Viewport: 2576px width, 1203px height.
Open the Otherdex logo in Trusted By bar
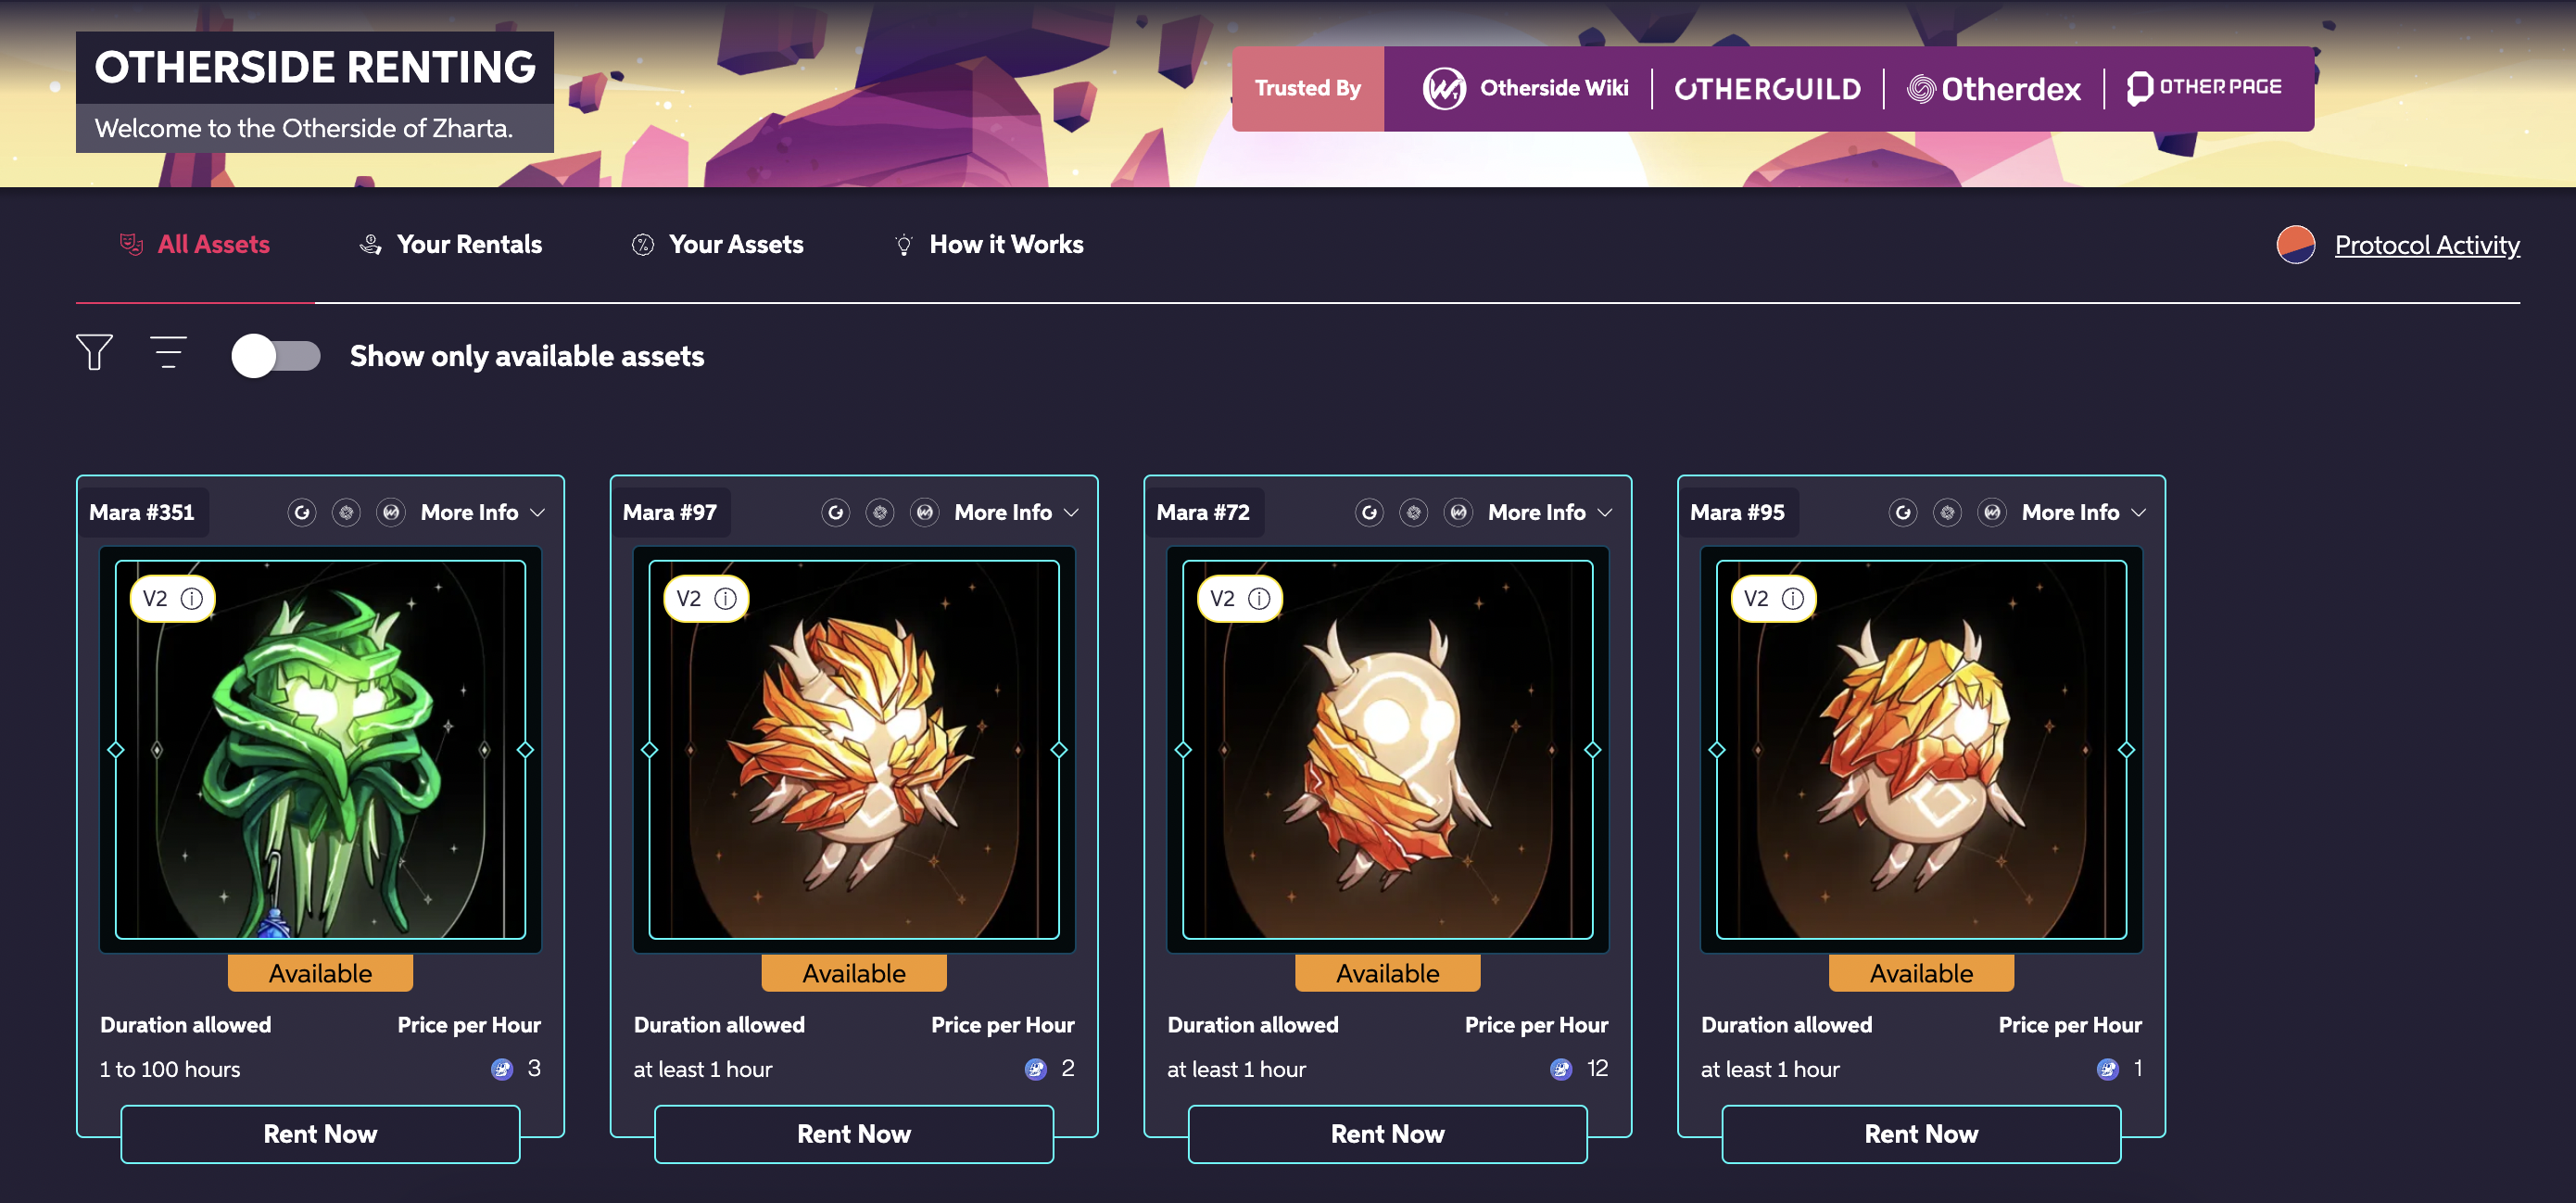pyautogui.click(x=1993, y=89)
